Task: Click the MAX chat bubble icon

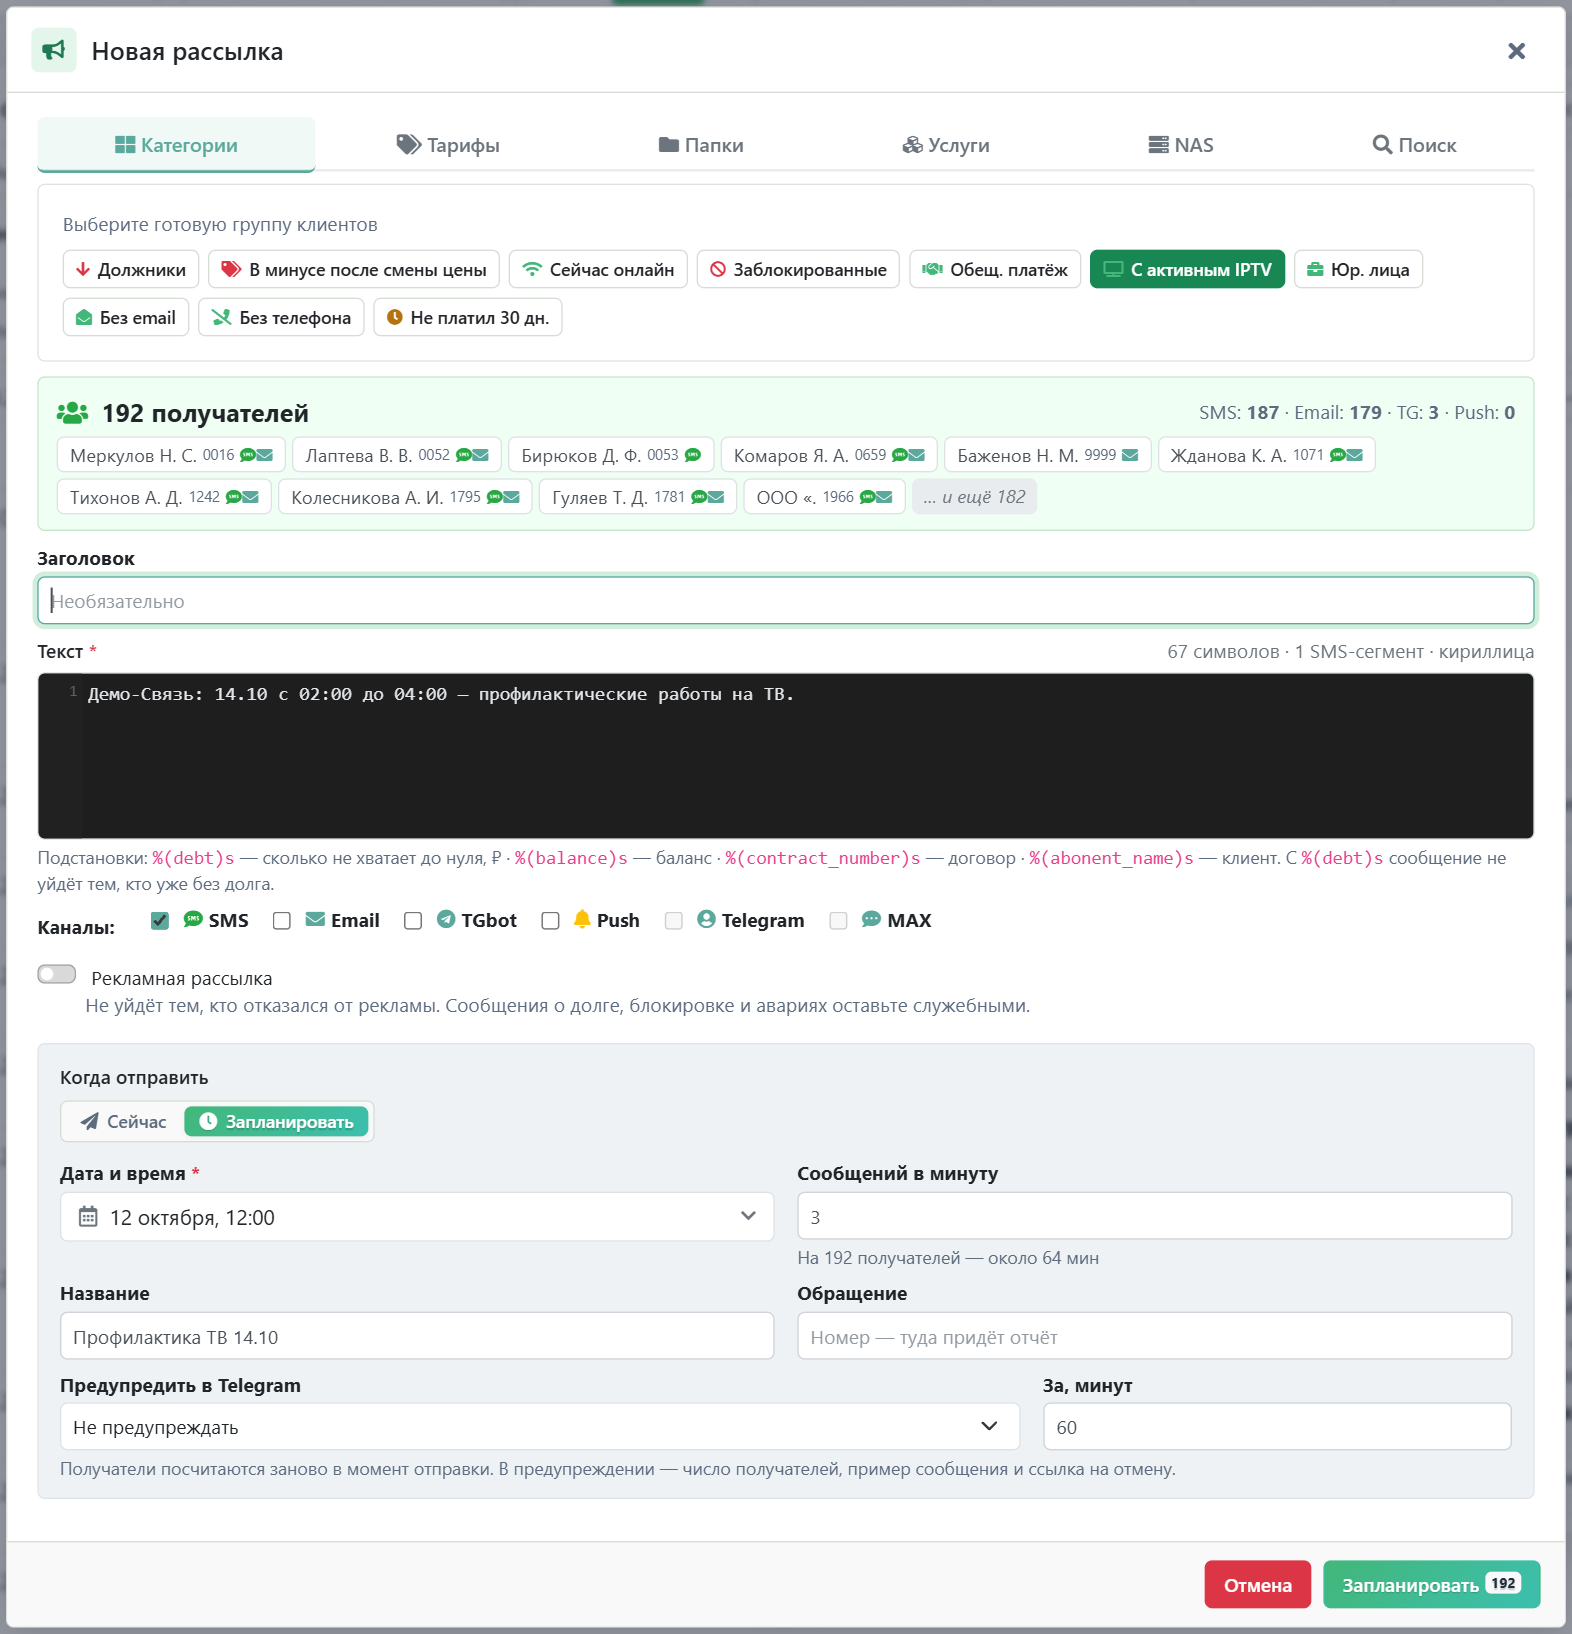Action: point(871,919)
